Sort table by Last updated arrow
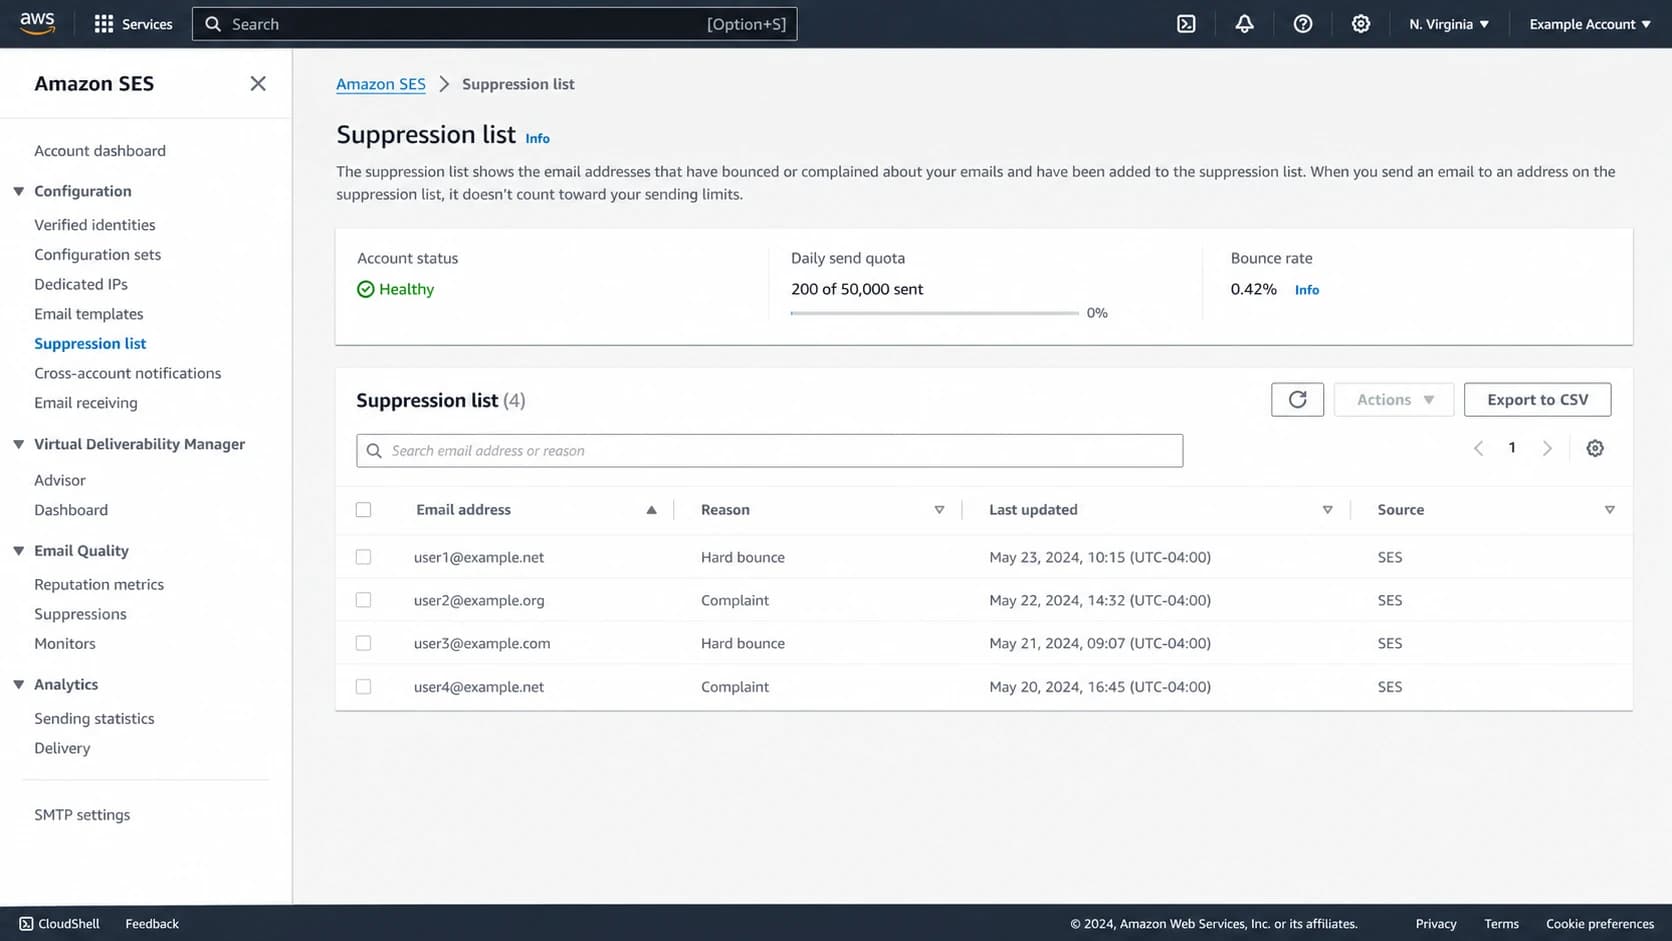1672x941 pixels. click(x=1327, y=510)
